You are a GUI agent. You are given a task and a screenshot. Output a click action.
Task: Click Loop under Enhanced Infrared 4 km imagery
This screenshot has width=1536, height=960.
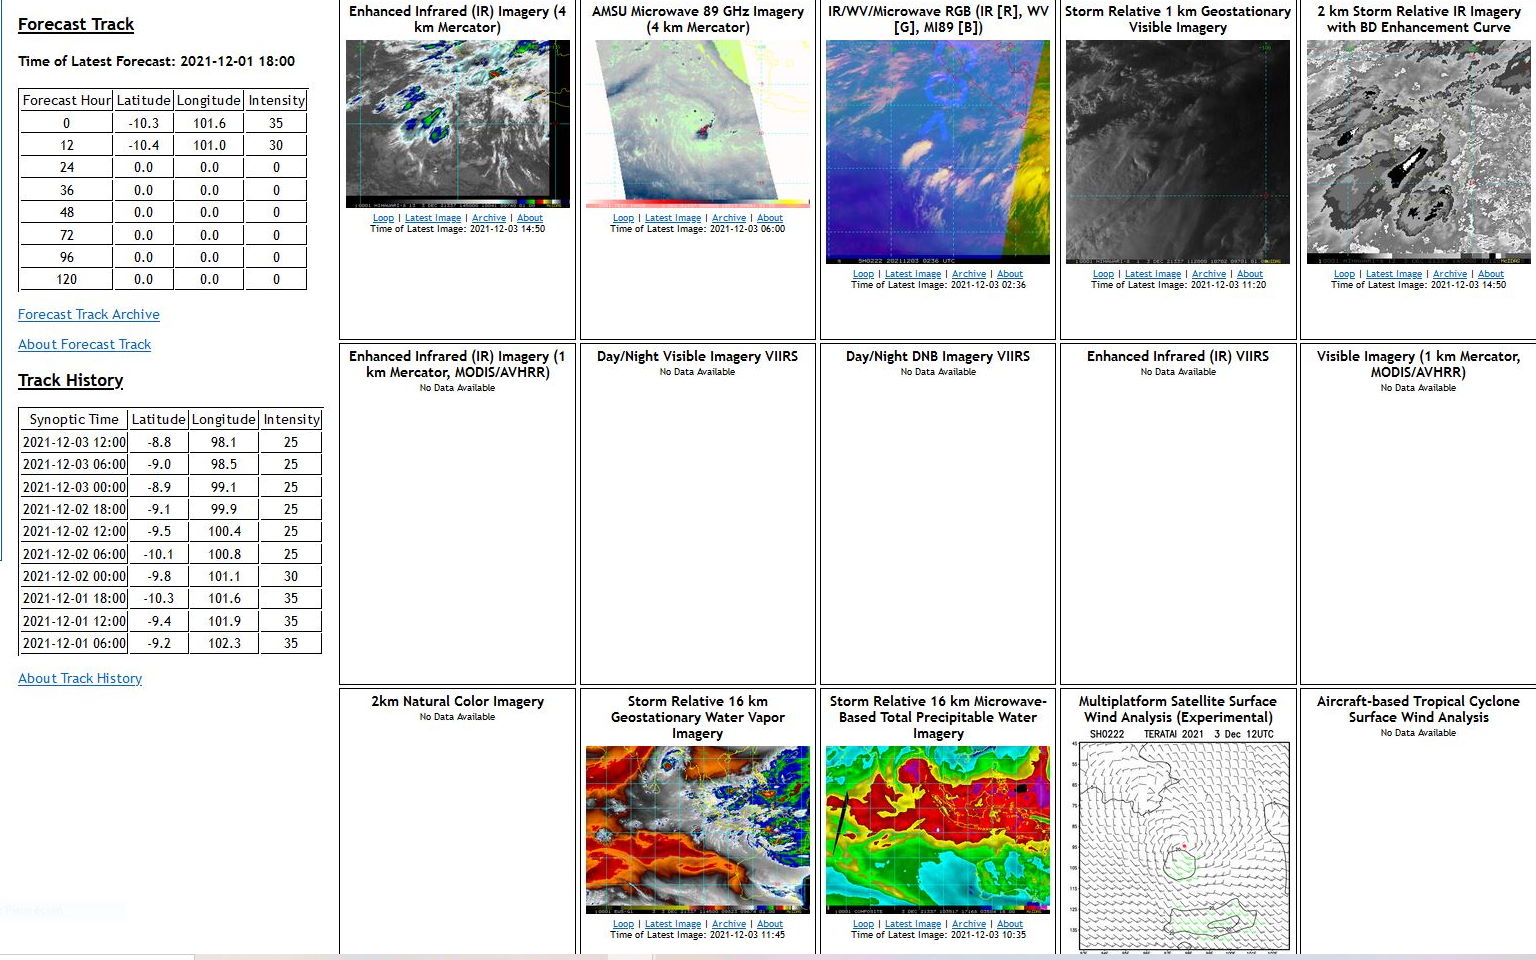pos(383,218)
